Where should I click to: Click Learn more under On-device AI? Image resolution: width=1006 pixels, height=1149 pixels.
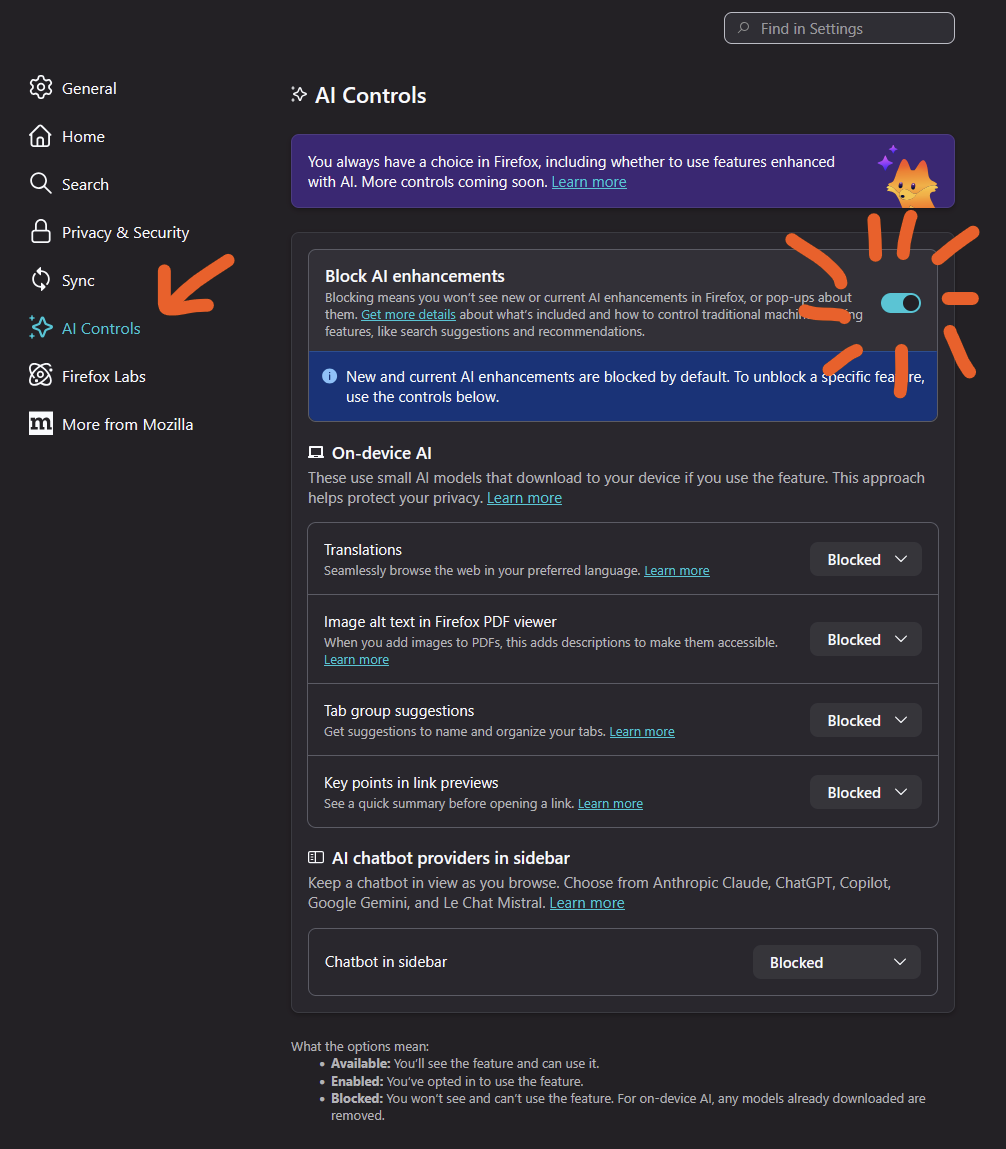(x=524, y=498)
